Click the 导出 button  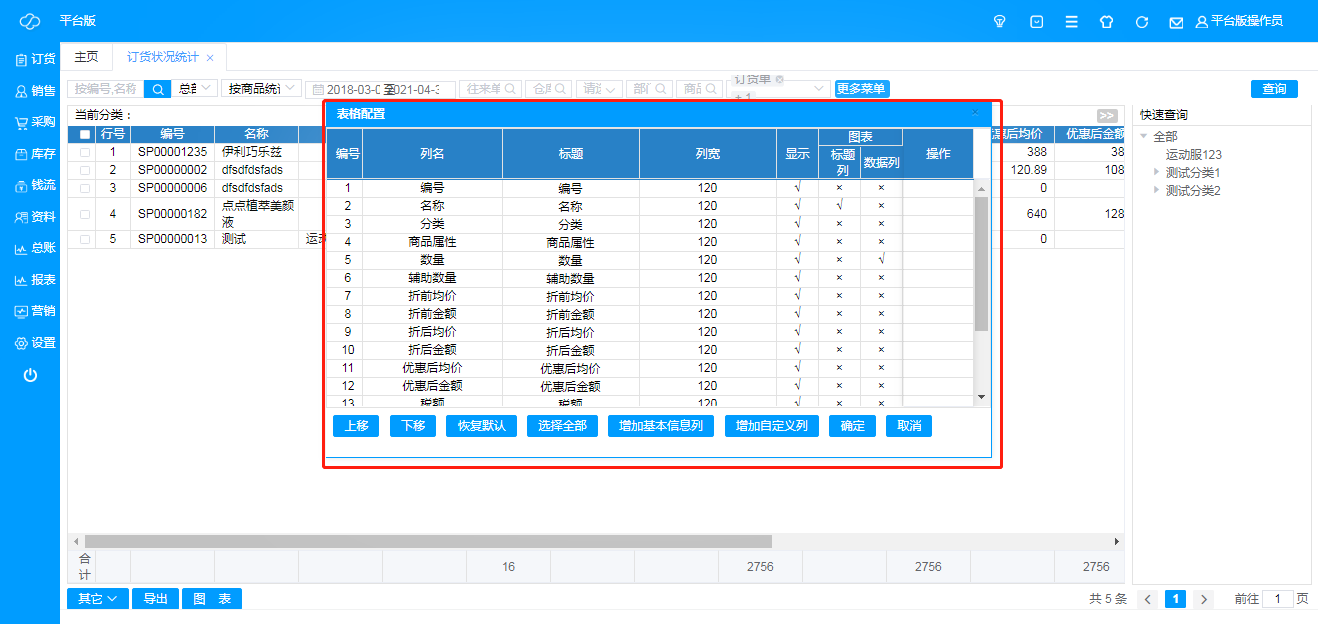point(155,599)
